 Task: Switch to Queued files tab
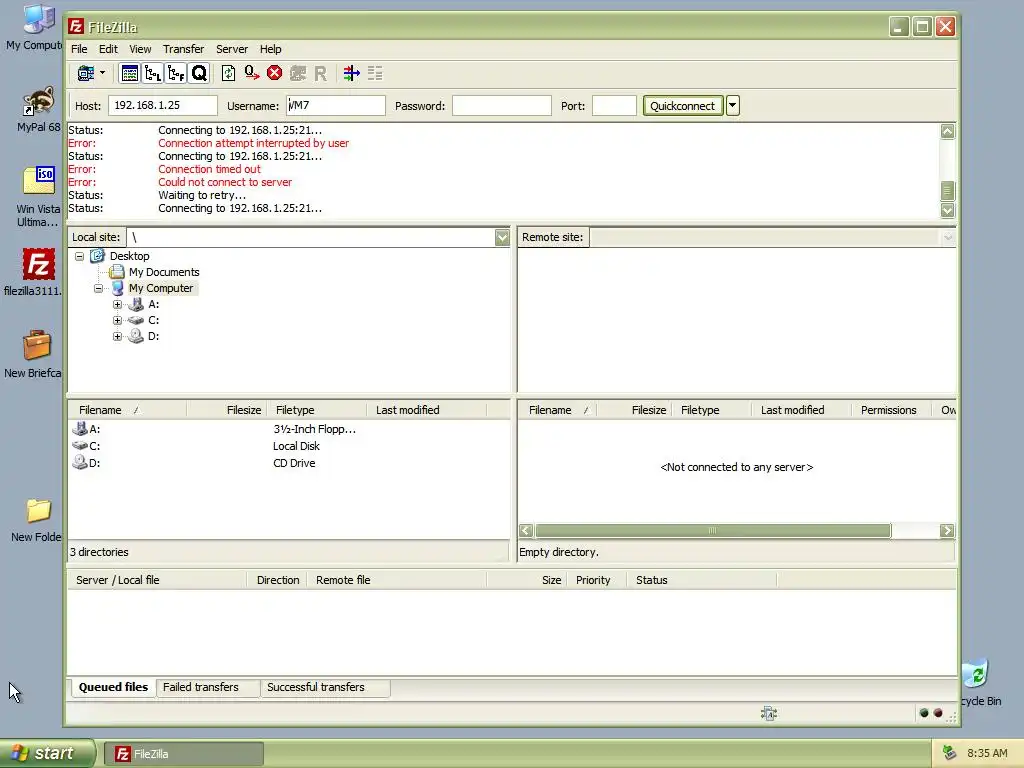tap(114, 687)
